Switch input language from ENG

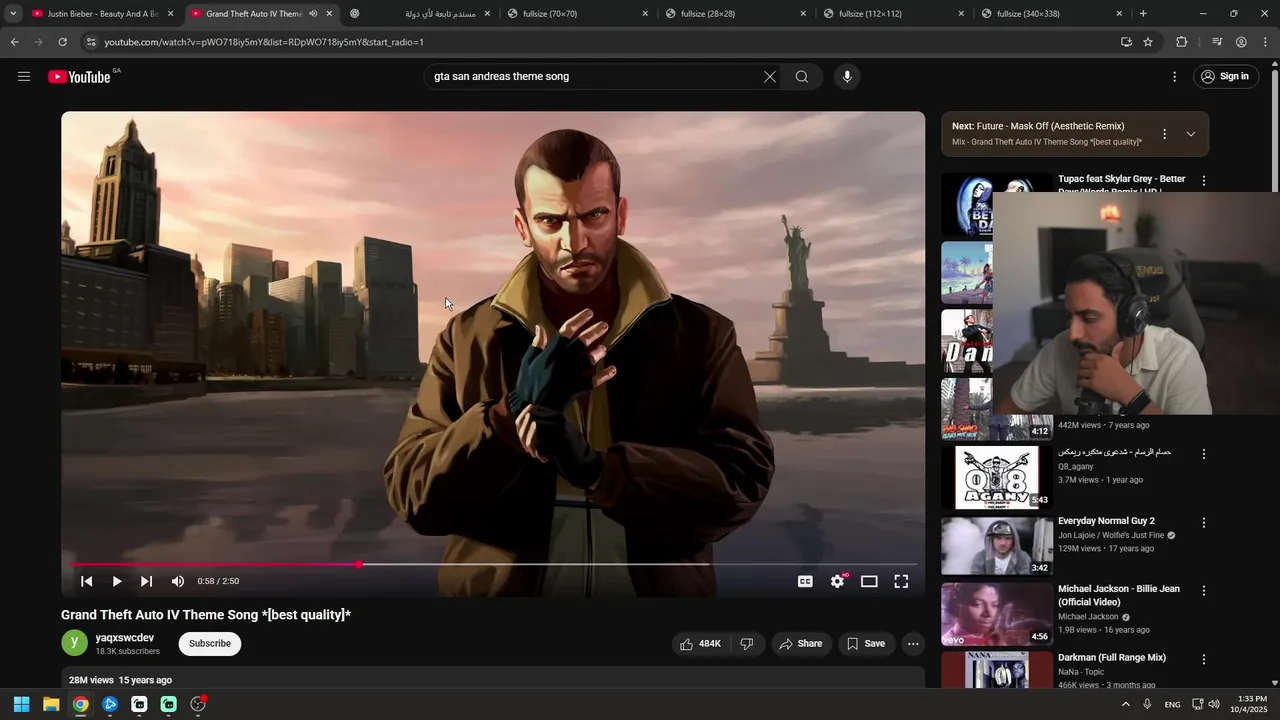[1172, 704]
